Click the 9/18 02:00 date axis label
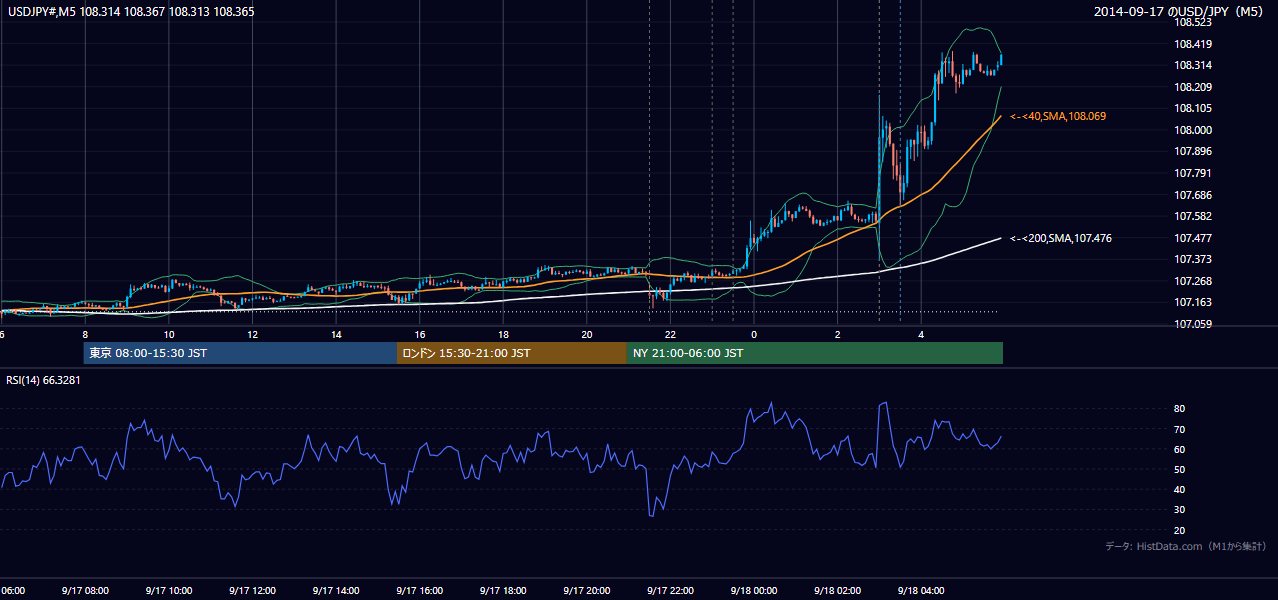This screenshot has width=1278, height=600. coord(837,591)
